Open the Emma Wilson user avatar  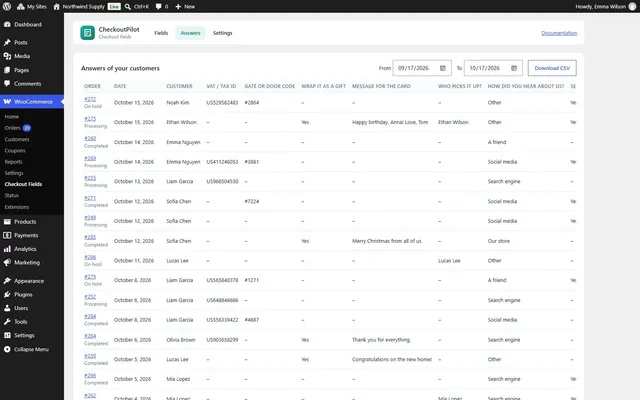tap(632, 7)
